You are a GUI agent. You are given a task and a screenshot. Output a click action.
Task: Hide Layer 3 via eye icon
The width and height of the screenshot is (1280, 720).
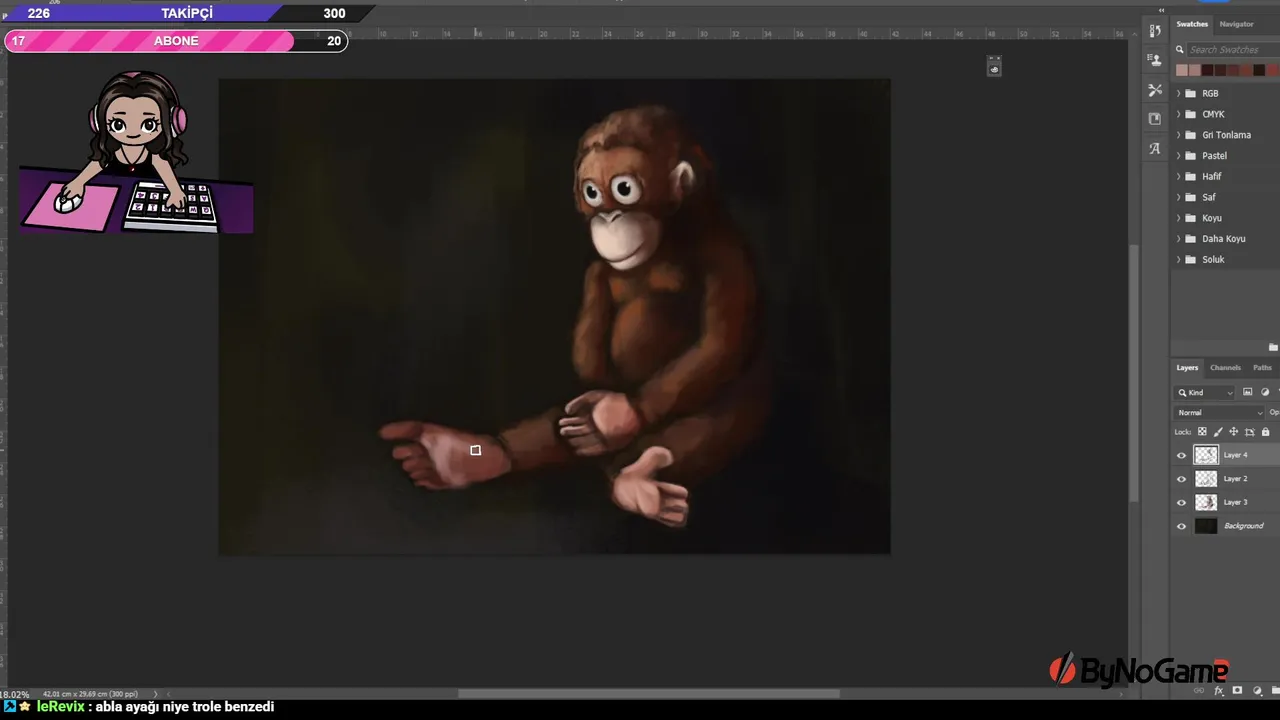[x=1181, y=502]
